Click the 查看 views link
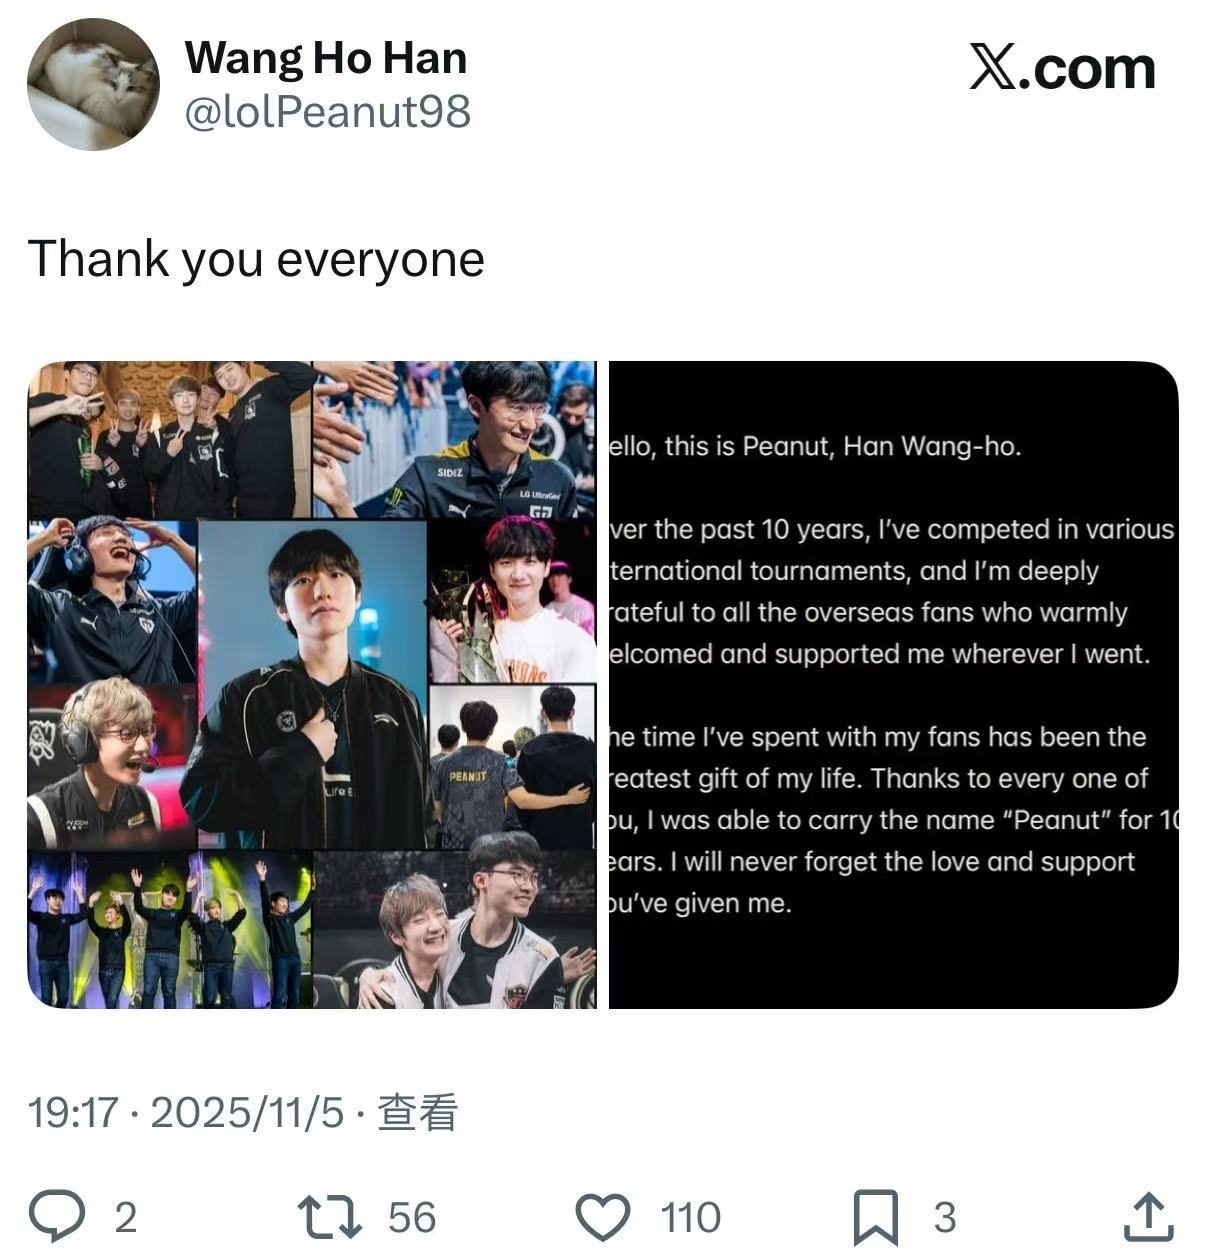Viewport: 1206px width, 1252px height. 417,1112
